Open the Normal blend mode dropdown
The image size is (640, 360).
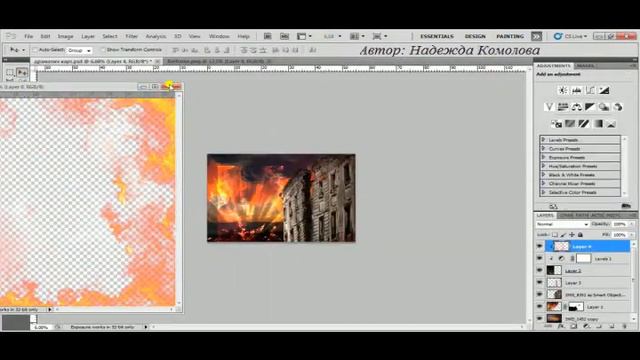[562, 224]
